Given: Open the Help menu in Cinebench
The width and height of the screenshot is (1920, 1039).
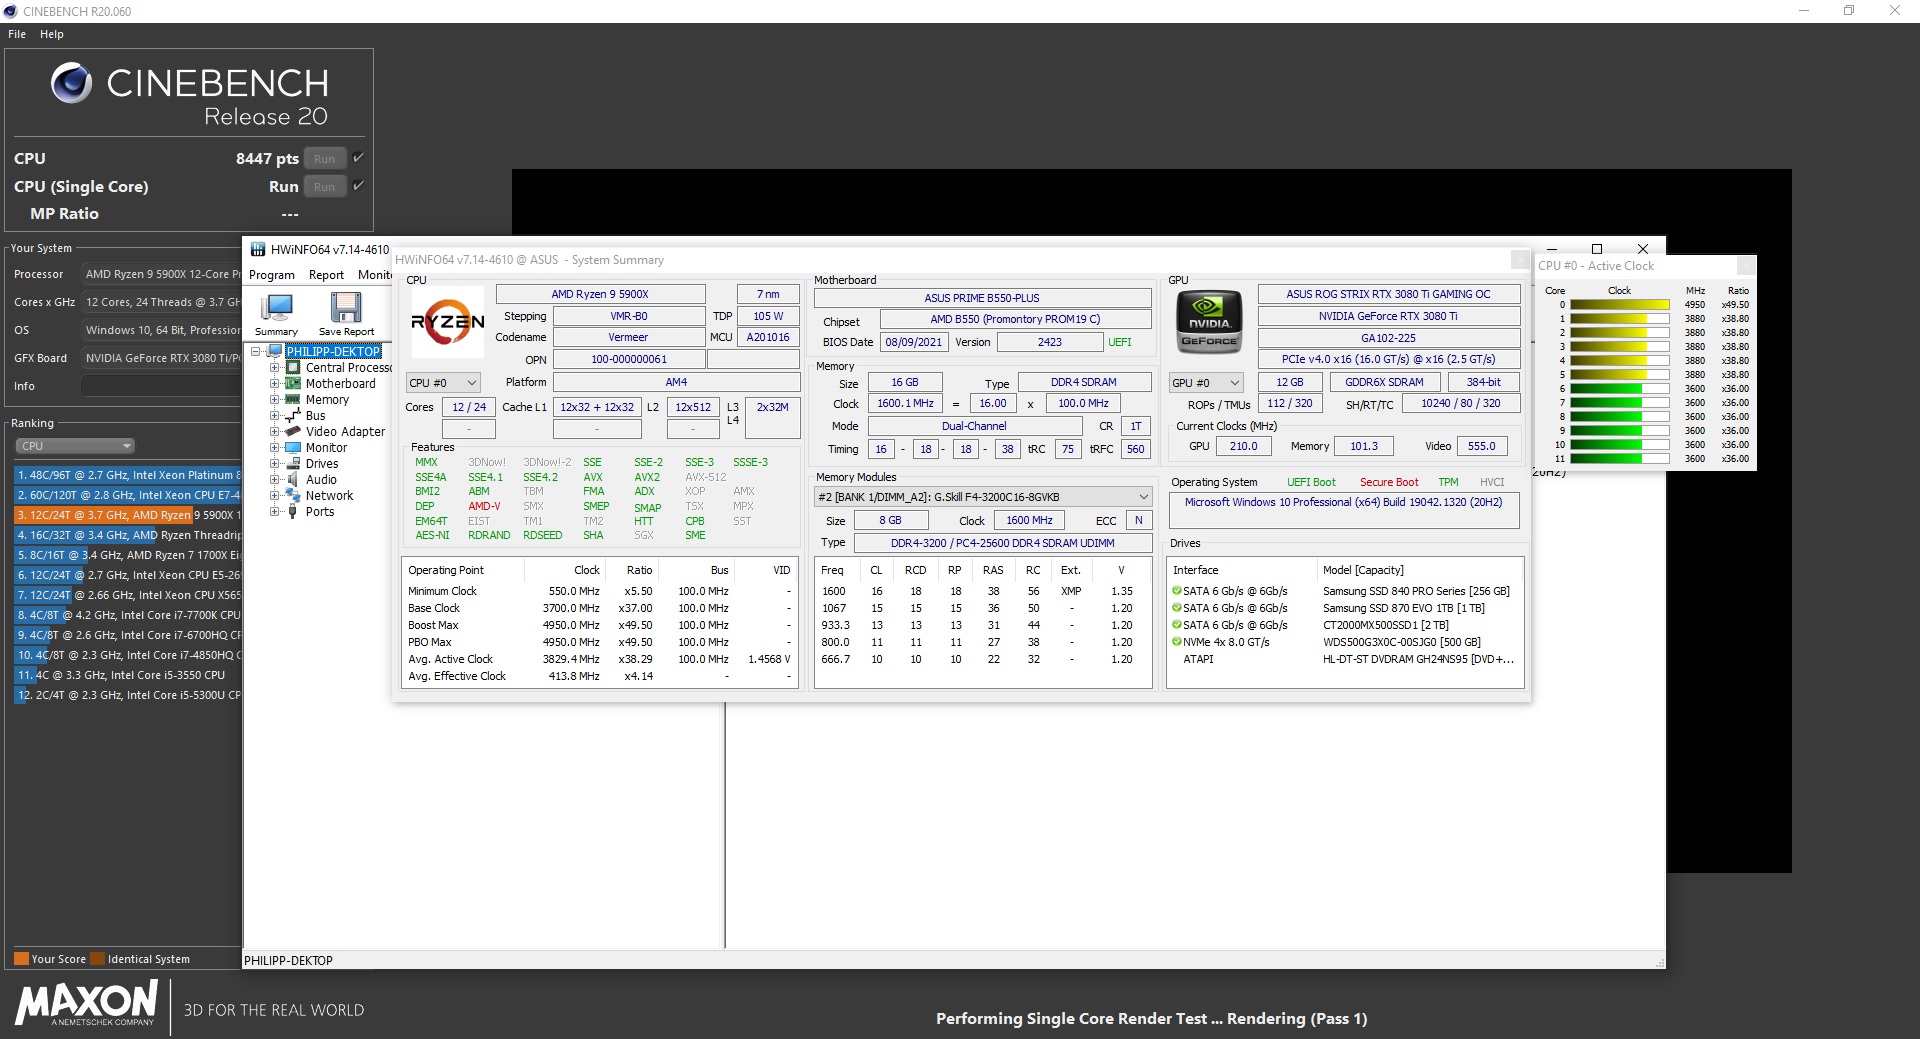Looking at the screenshot, I should 52,34.
